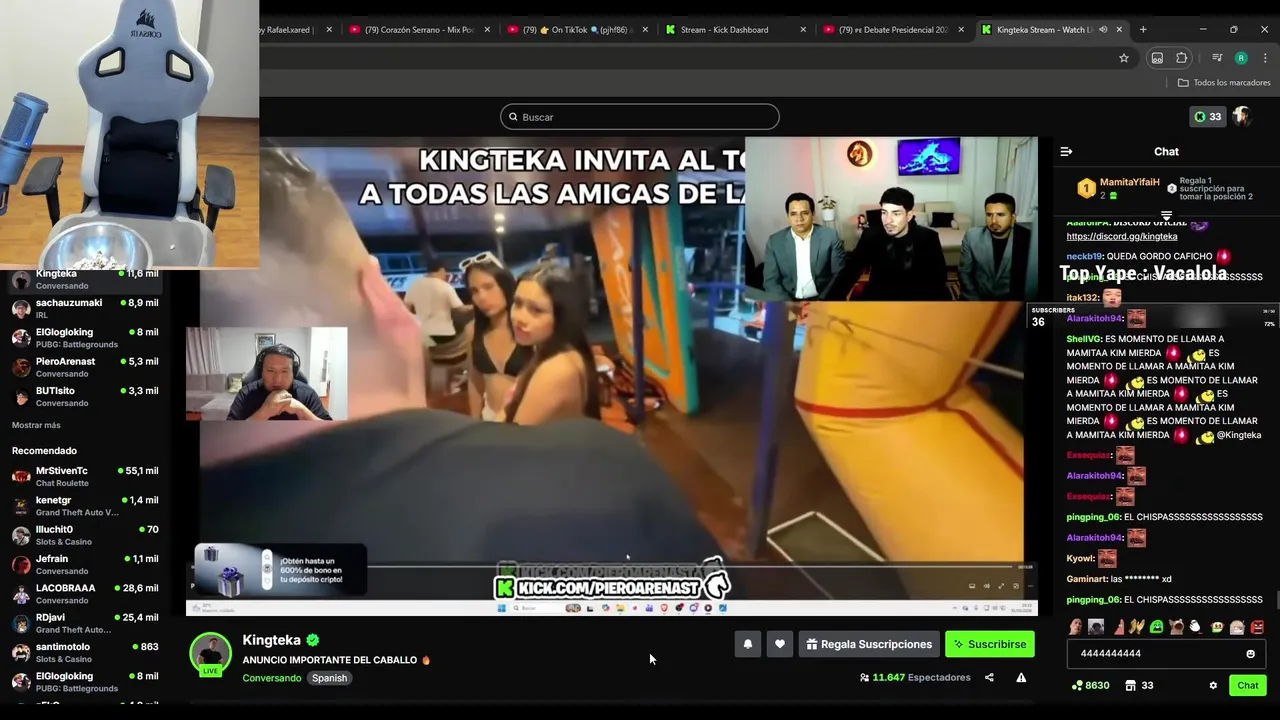Open emoji picker in the chat input
Viewport: 1280px width, 720px height.
(1250, 654)
